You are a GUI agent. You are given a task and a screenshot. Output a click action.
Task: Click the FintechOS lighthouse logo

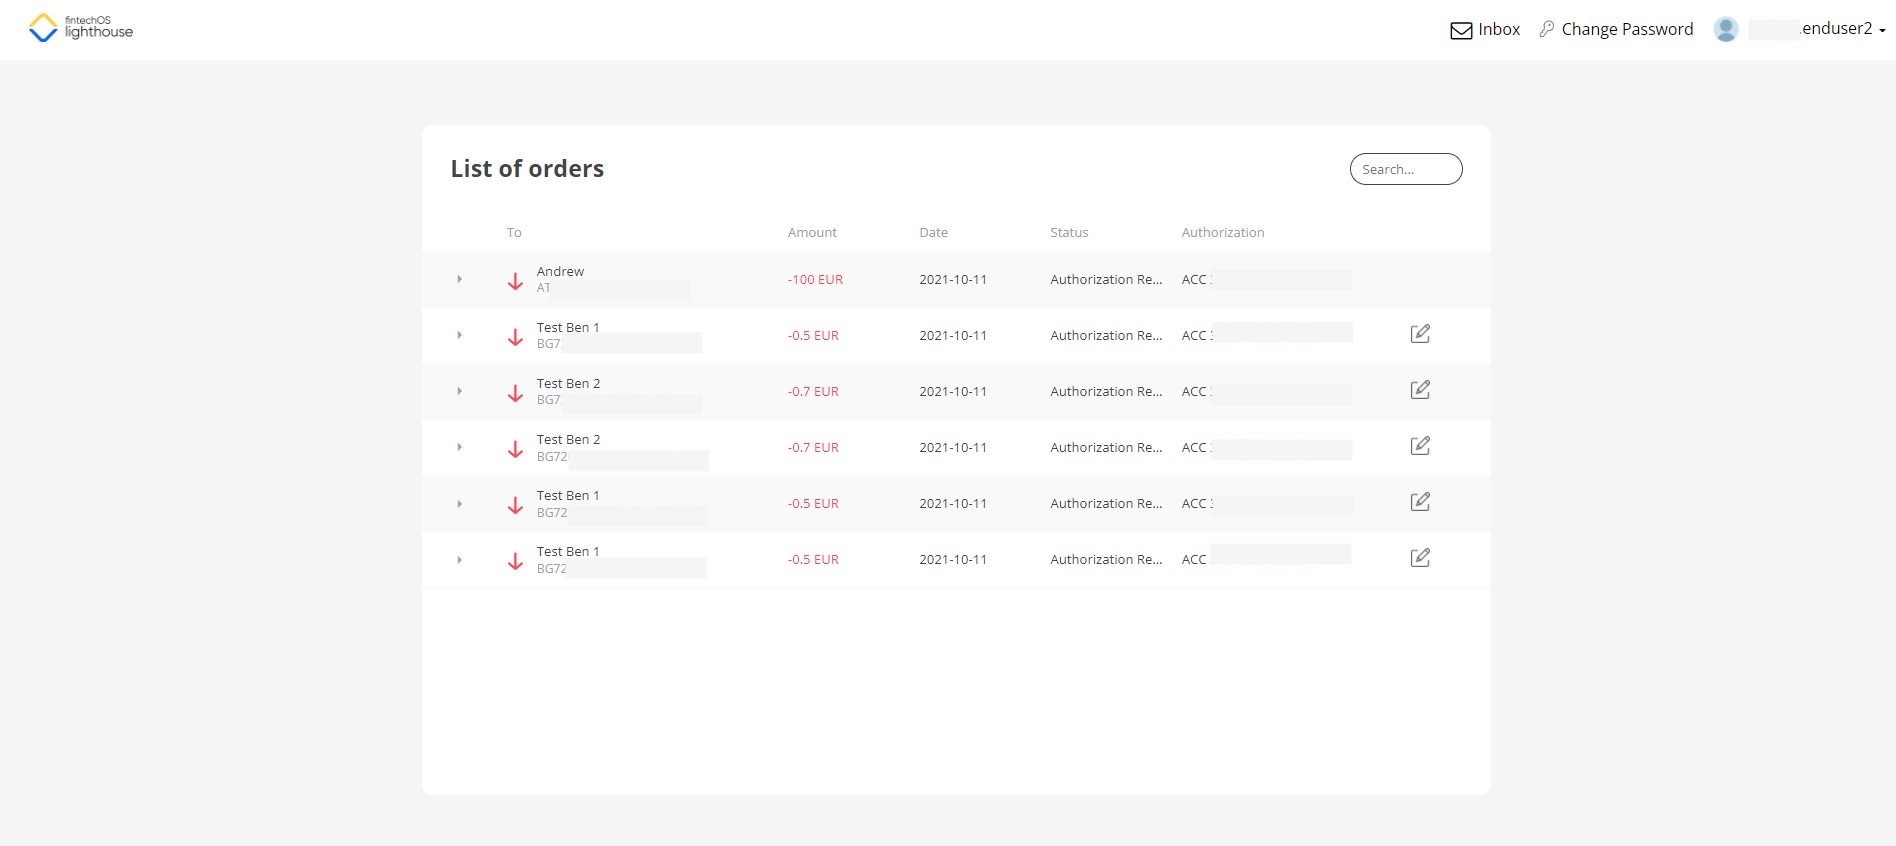(x=80, y=28)
